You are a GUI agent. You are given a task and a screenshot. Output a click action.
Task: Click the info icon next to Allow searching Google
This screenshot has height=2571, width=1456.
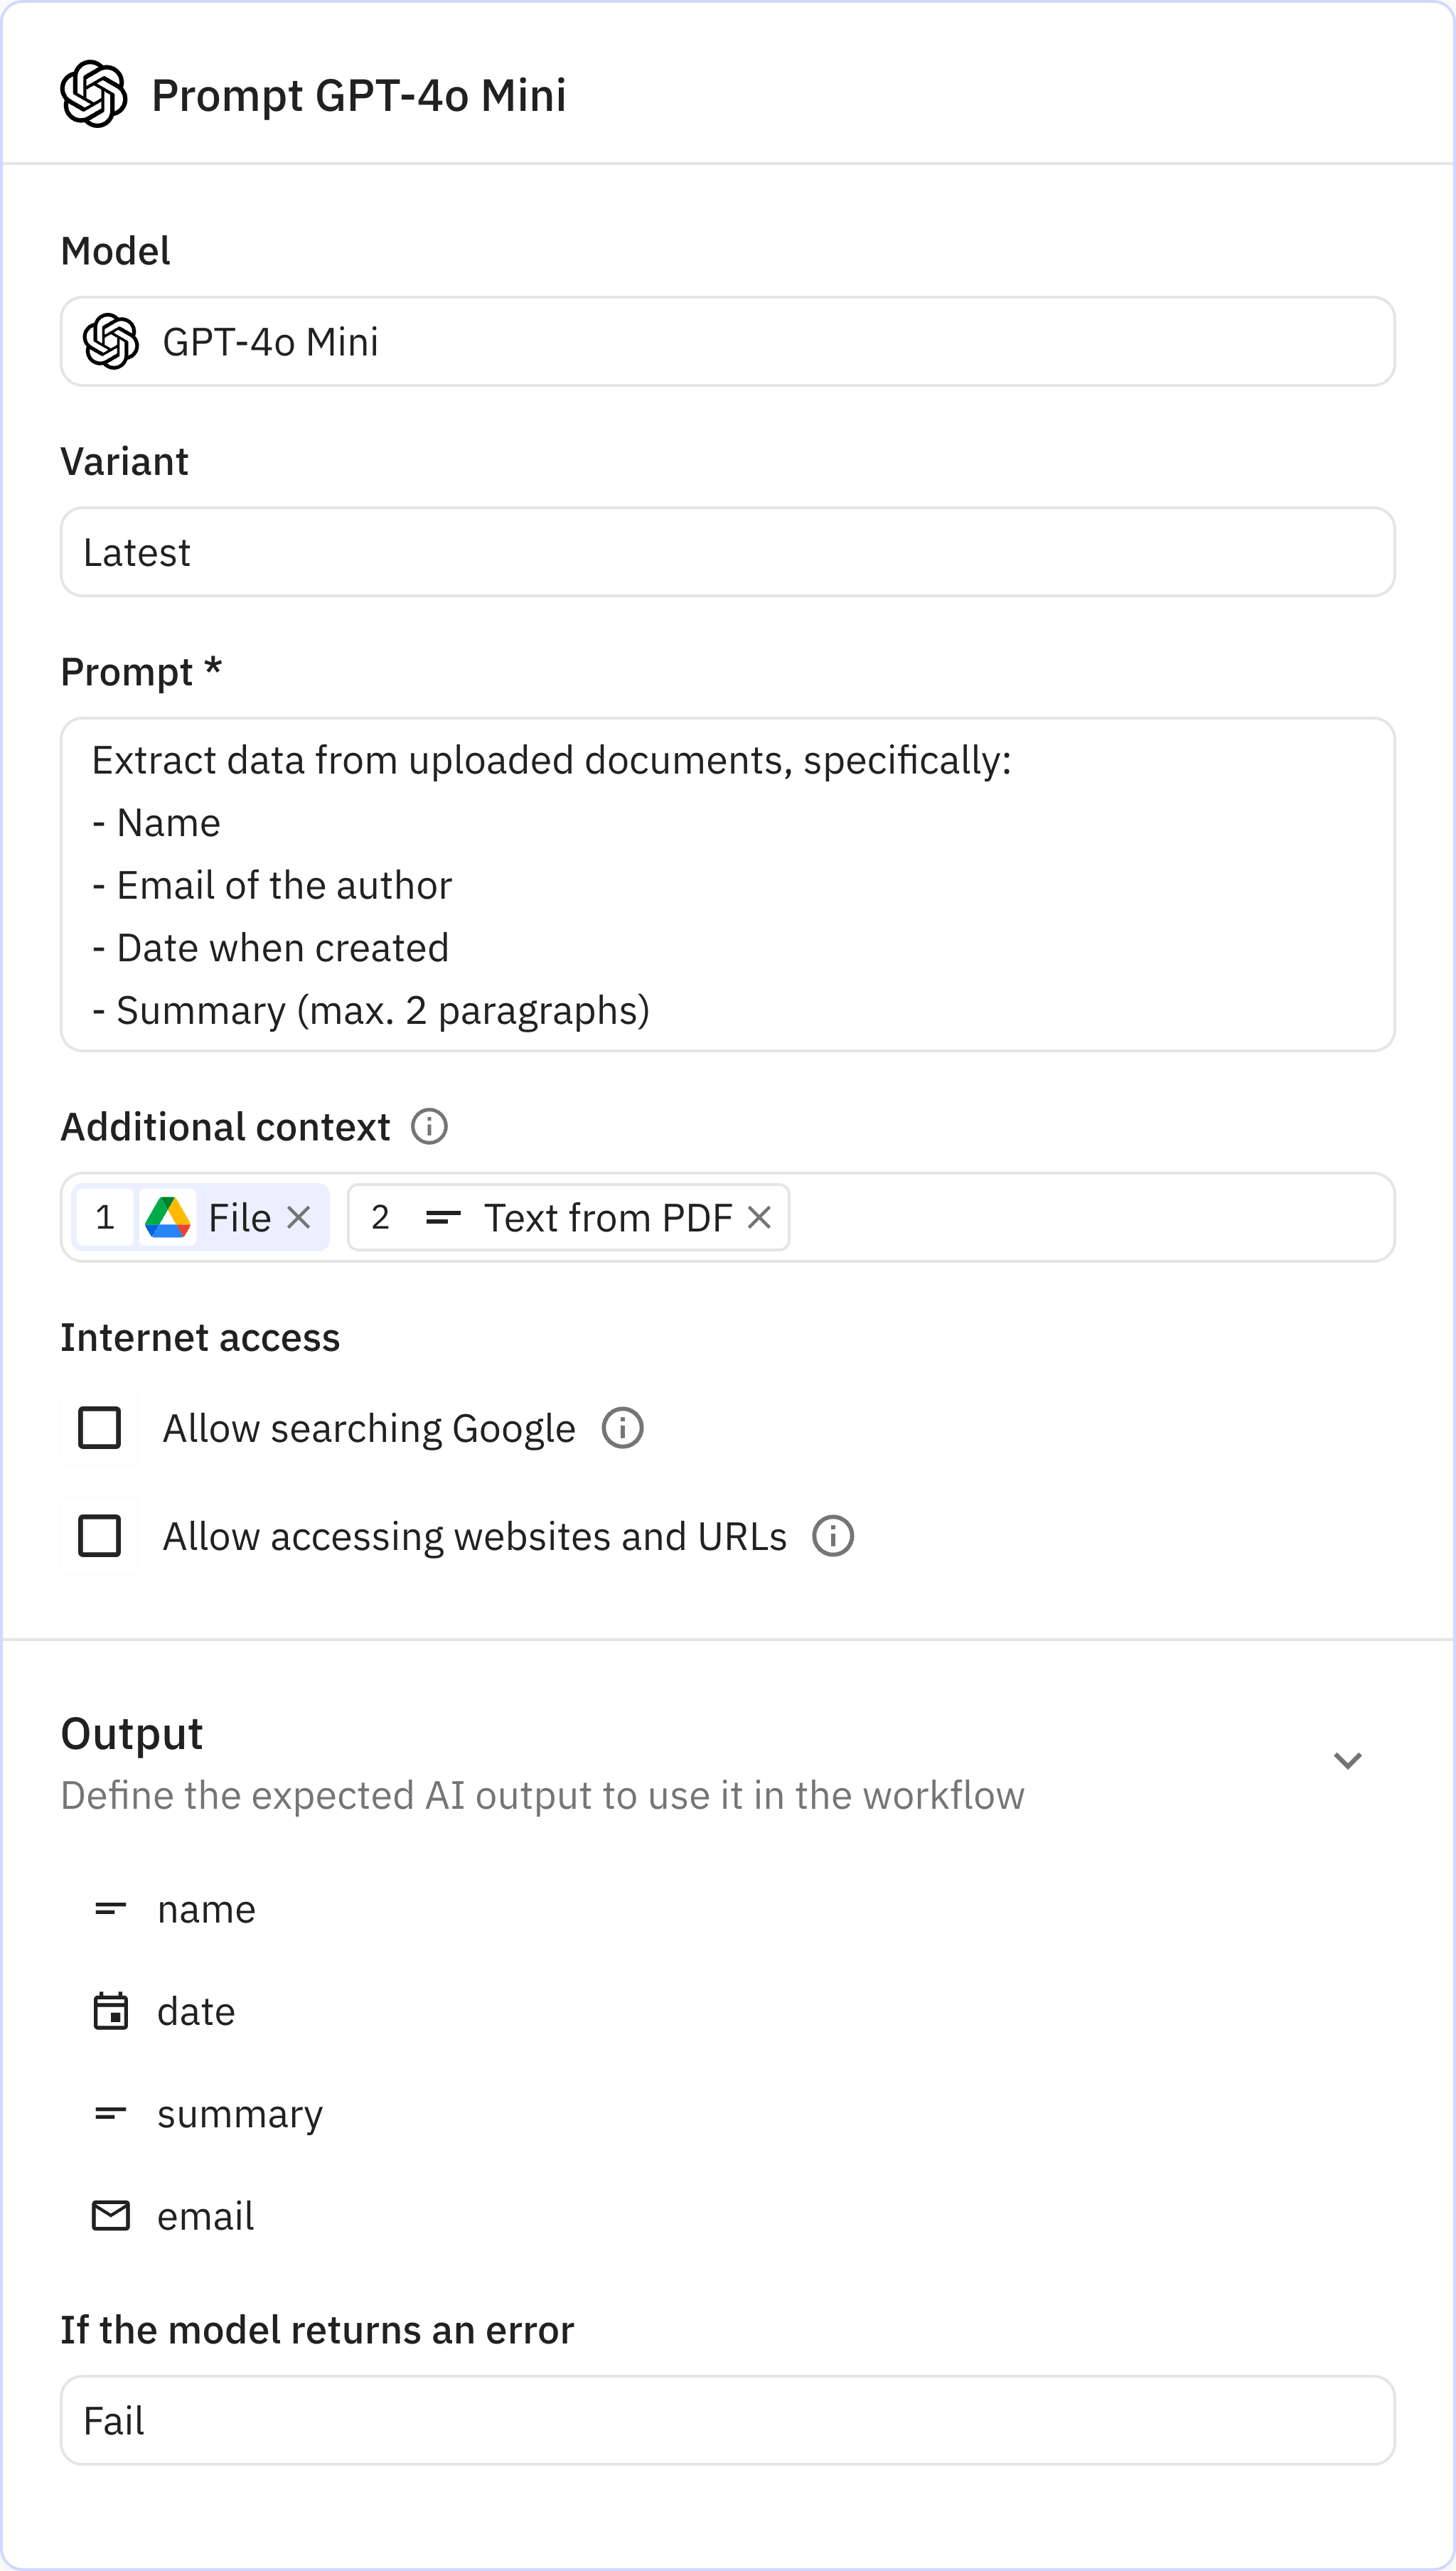(622, 1428)
